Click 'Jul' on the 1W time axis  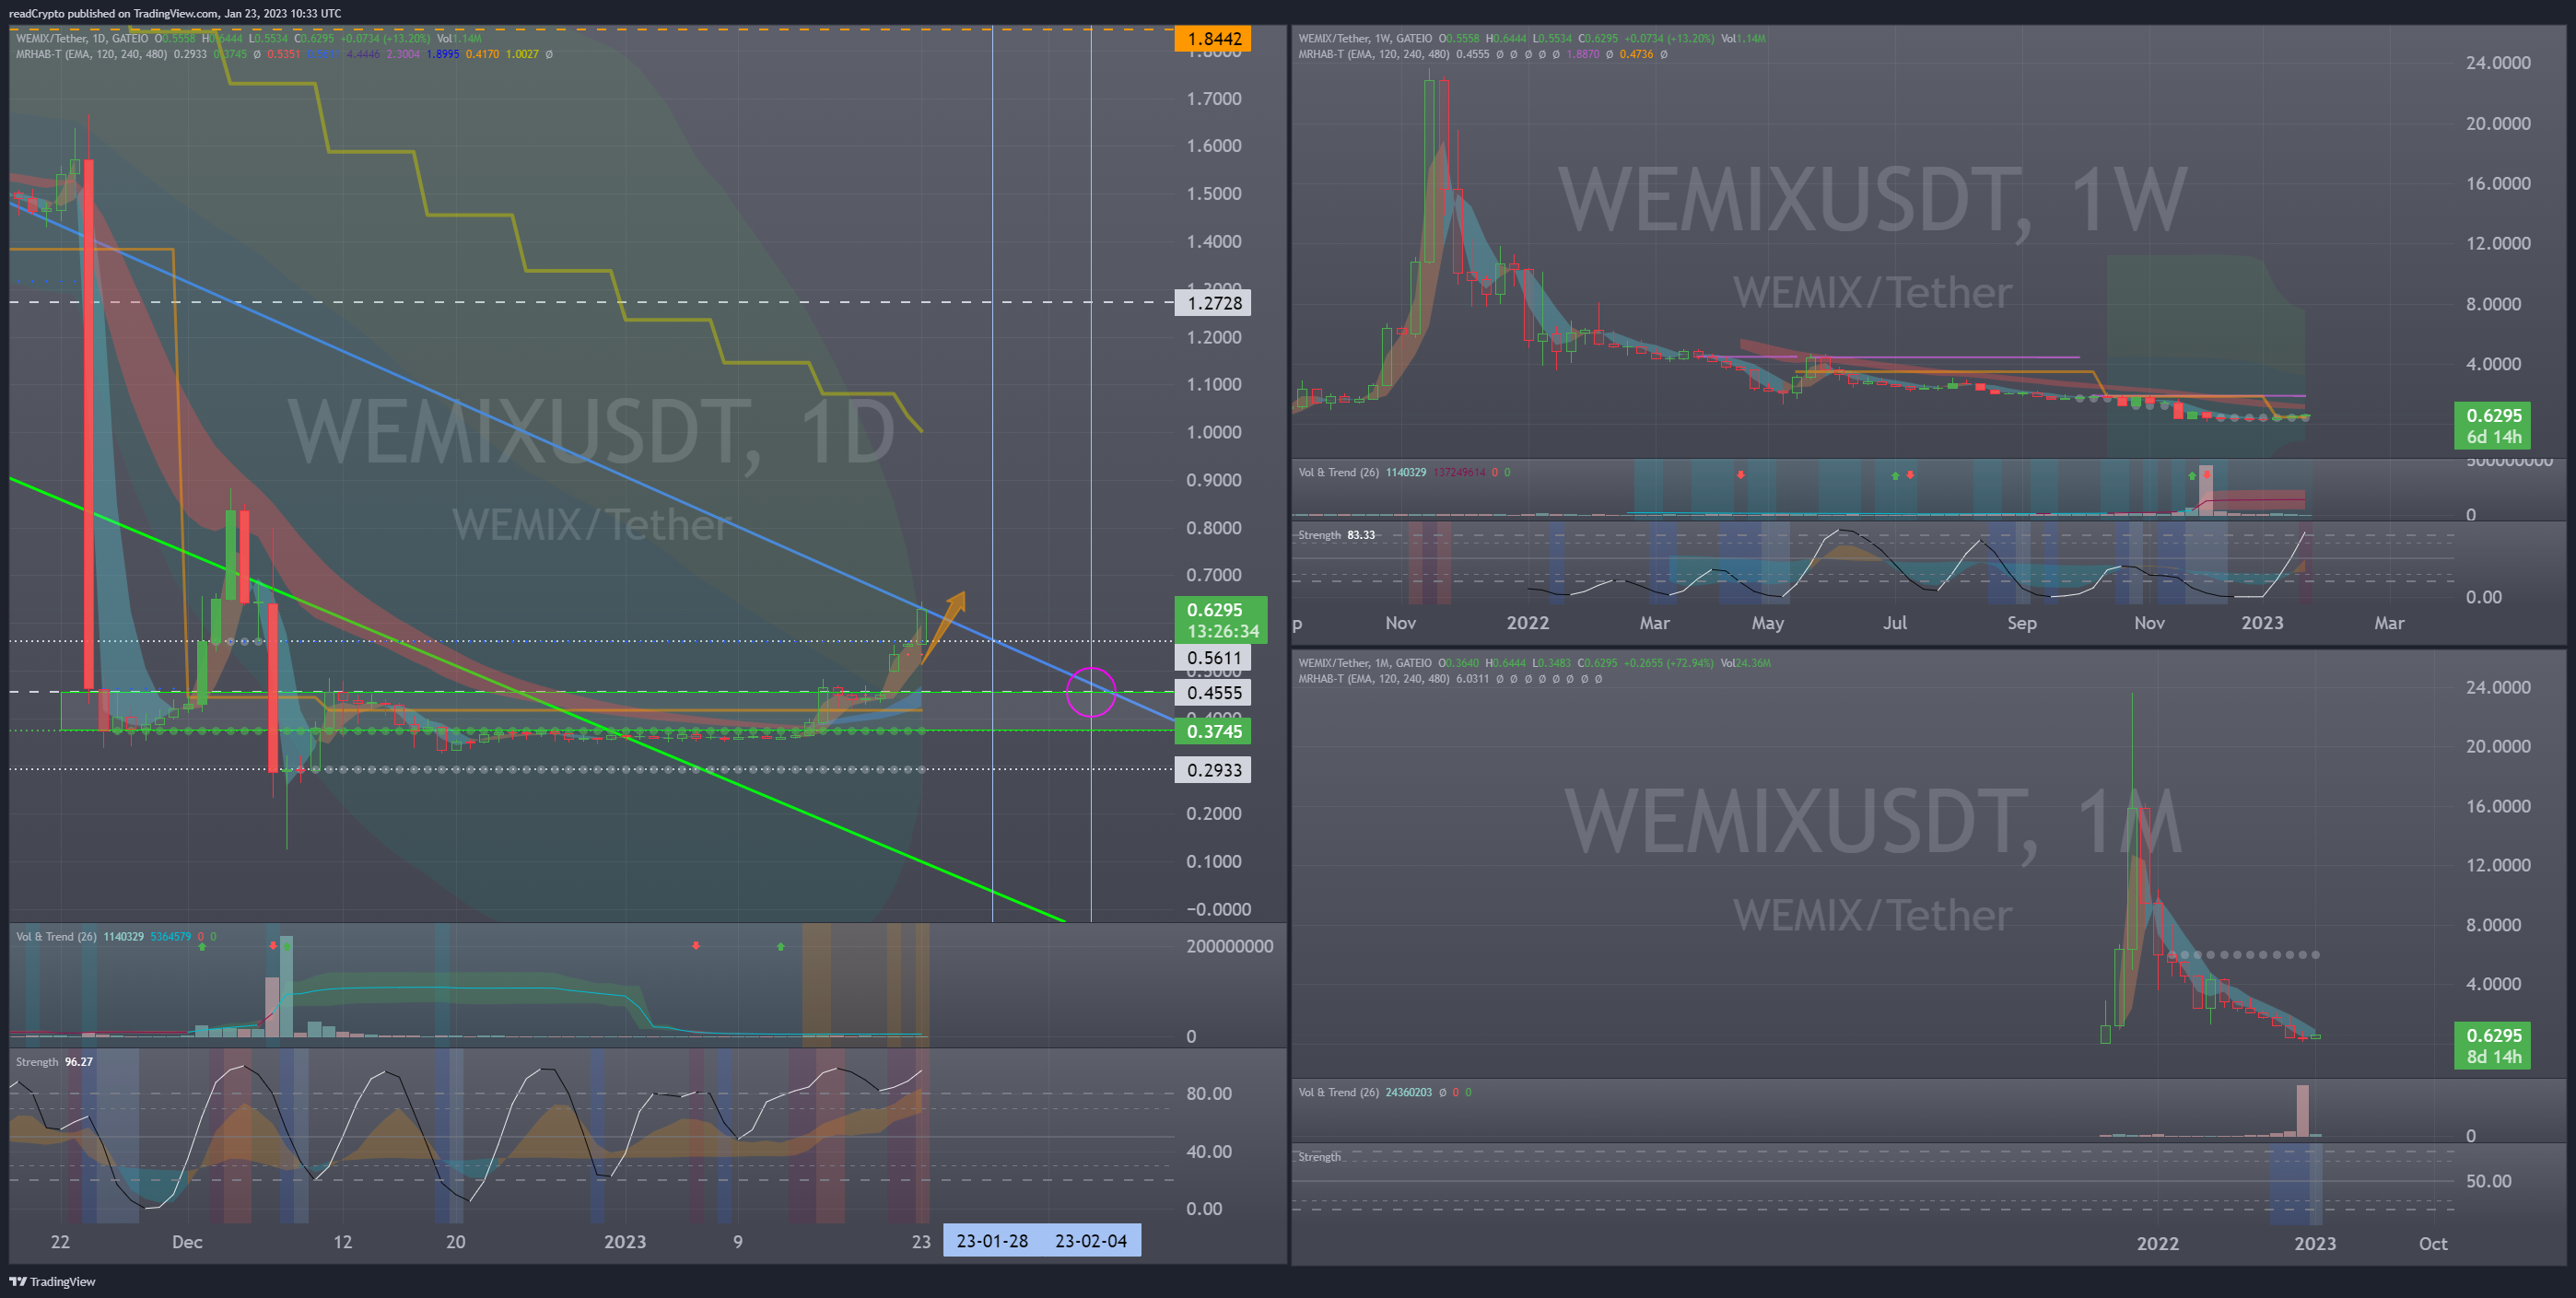[1895, 622]
